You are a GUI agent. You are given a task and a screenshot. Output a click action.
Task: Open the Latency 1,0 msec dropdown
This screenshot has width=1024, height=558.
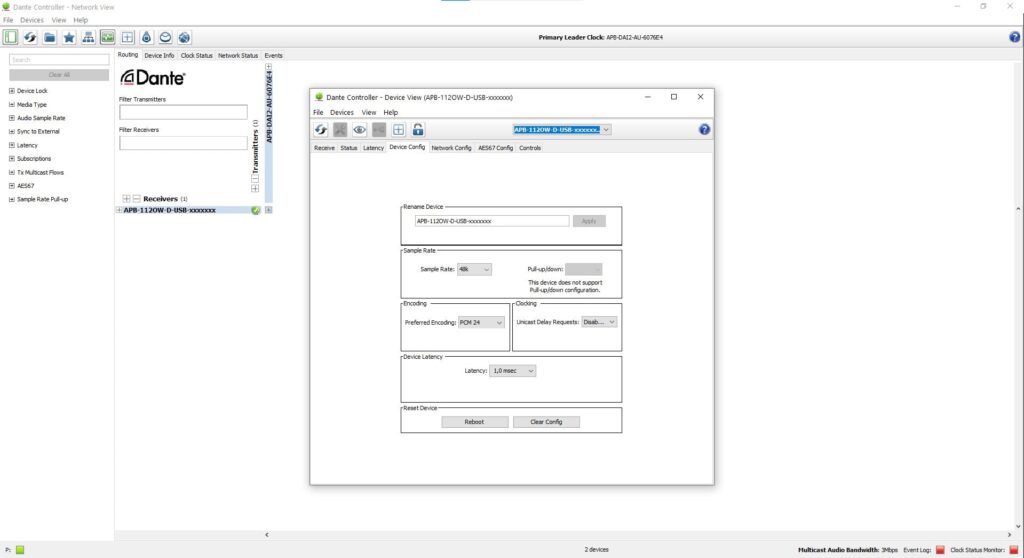click(x=514, y=371)
